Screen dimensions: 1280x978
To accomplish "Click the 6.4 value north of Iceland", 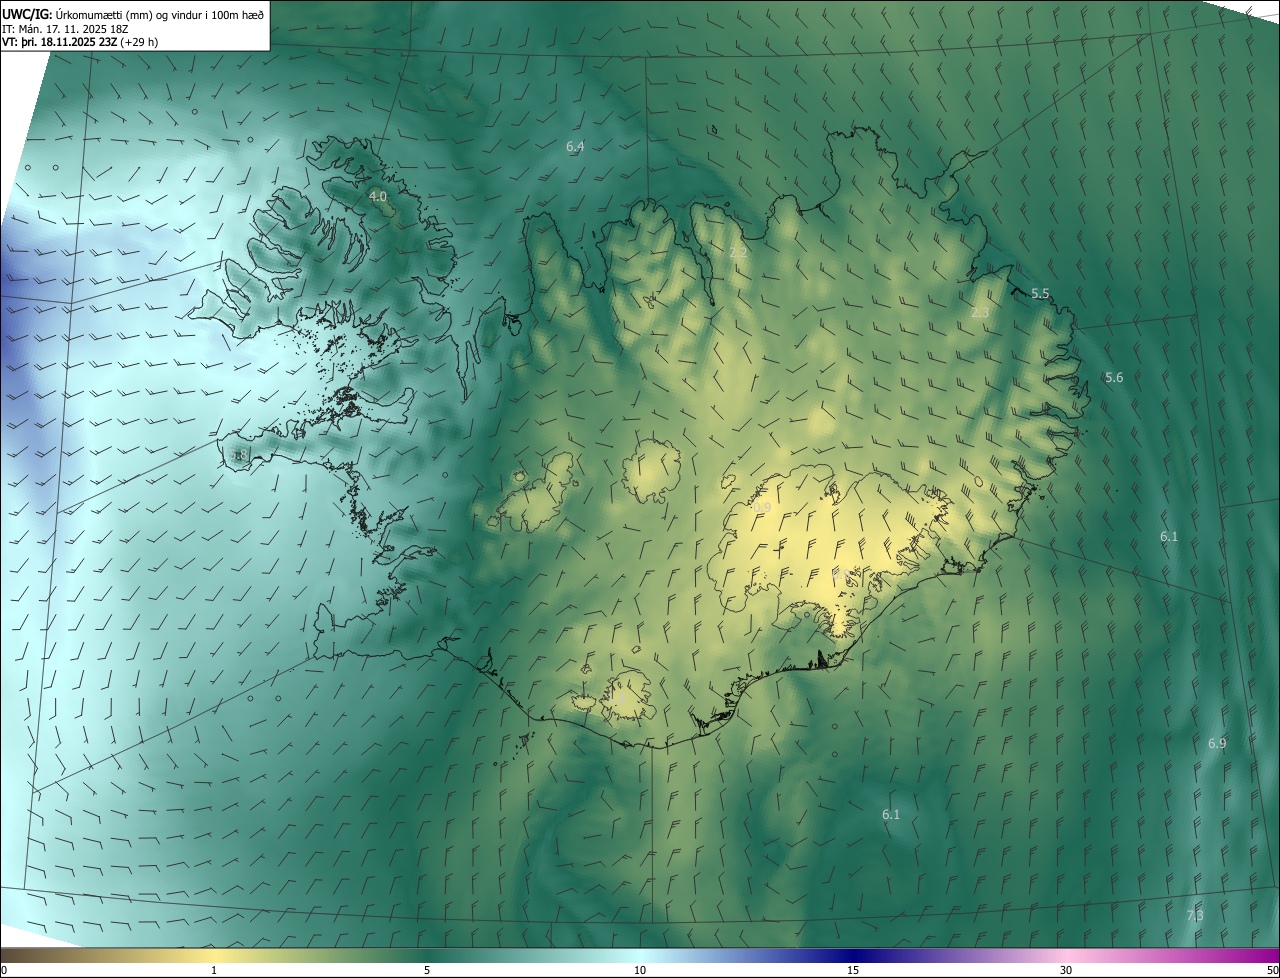I will point(575,147).
